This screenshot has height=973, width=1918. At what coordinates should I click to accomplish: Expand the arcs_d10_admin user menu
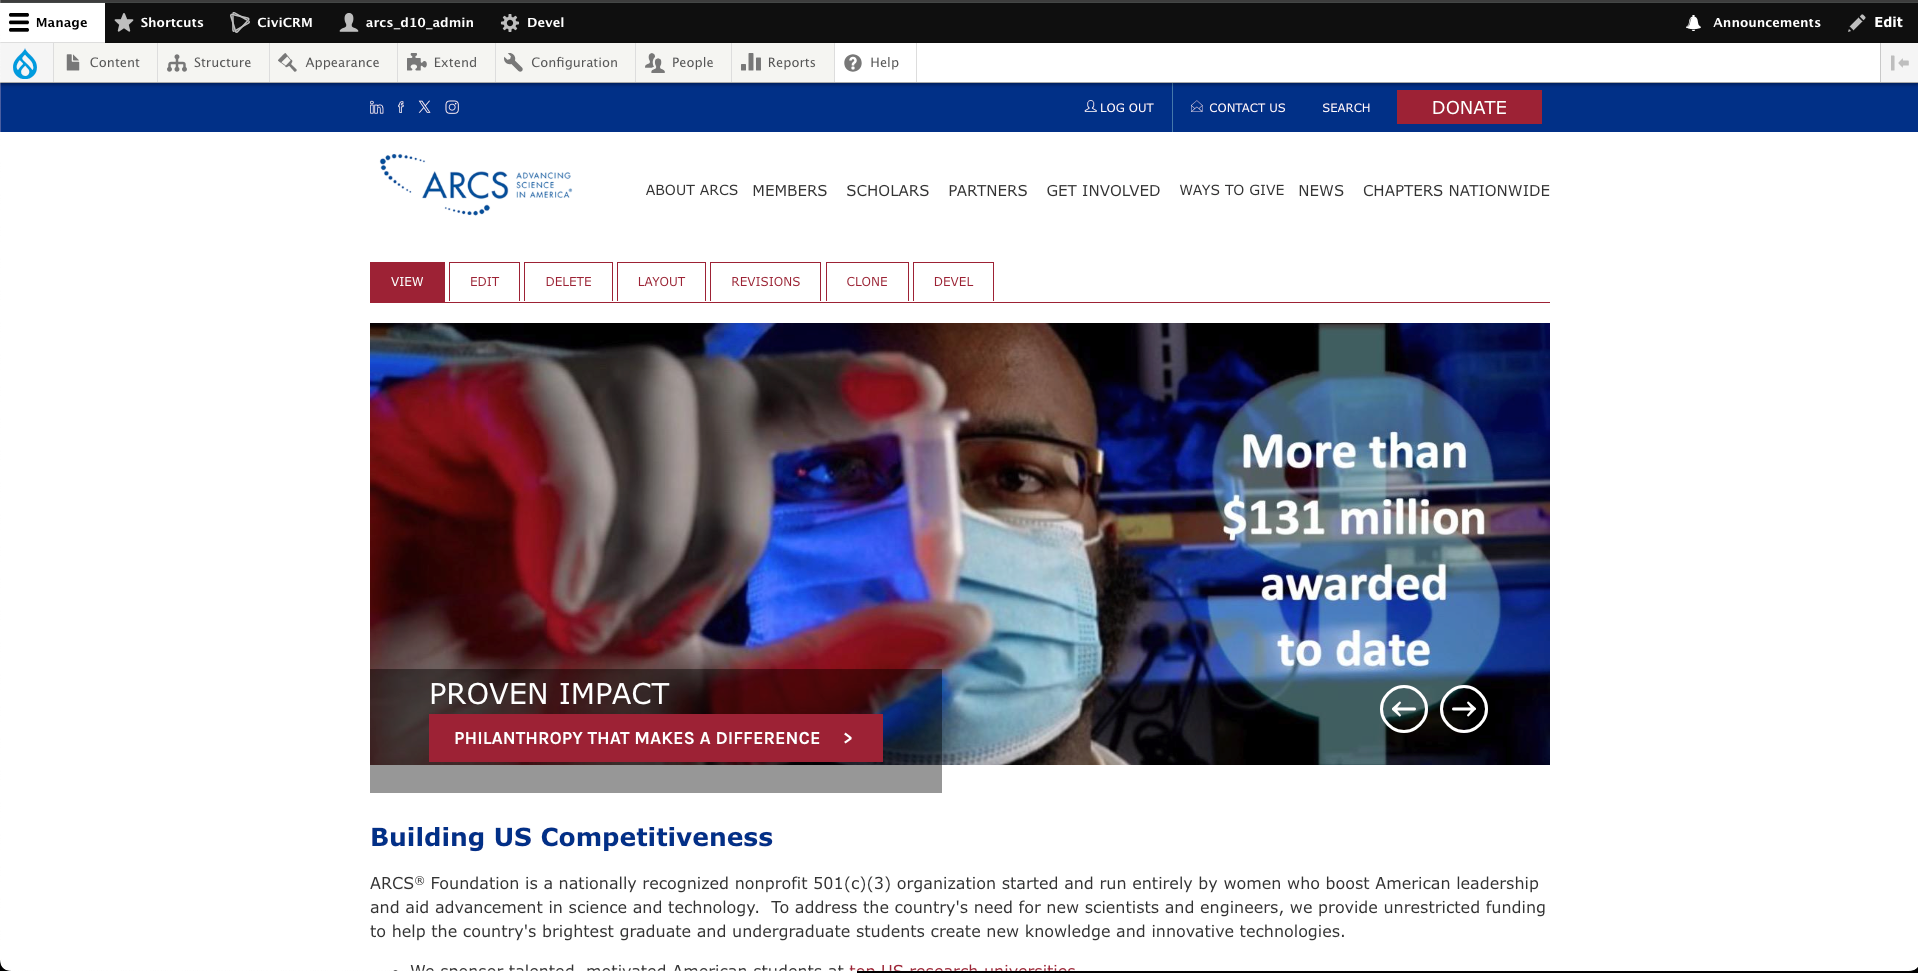point(407,22)
